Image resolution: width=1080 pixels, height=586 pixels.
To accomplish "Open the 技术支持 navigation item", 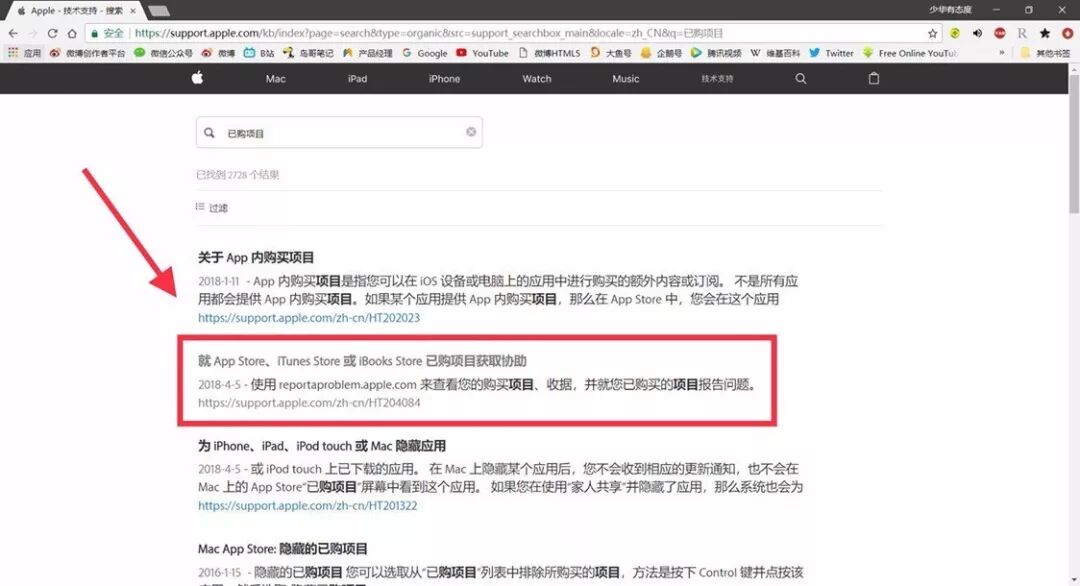I will [717, 79].
